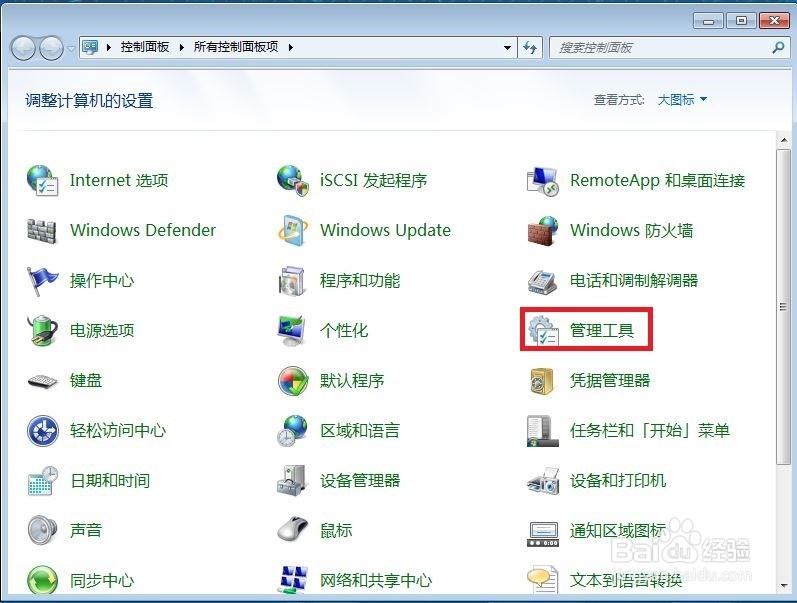Expand the arrow after 控制面板 breadcrumb
The height and width of the screenshot is (603, 797).
181,48
